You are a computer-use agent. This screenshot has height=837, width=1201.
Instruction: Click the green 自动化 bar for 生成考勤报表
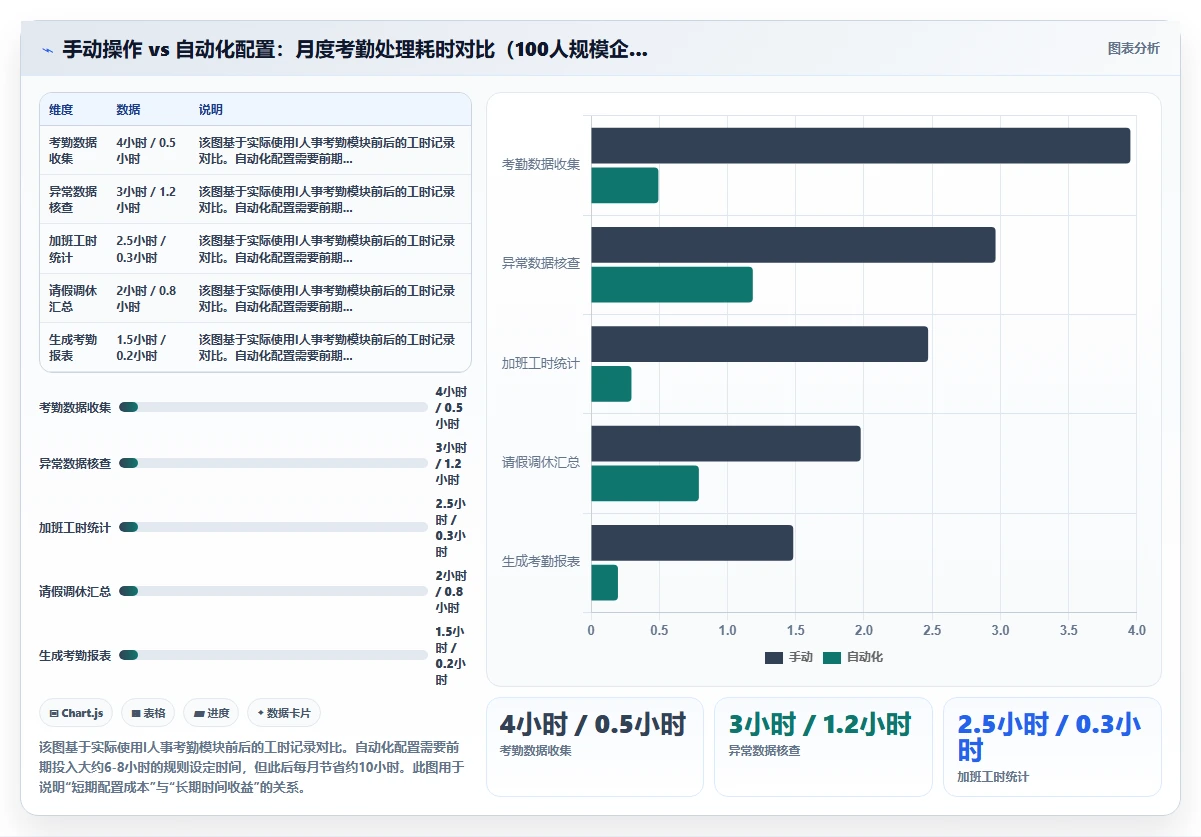(x=604, y=582)
